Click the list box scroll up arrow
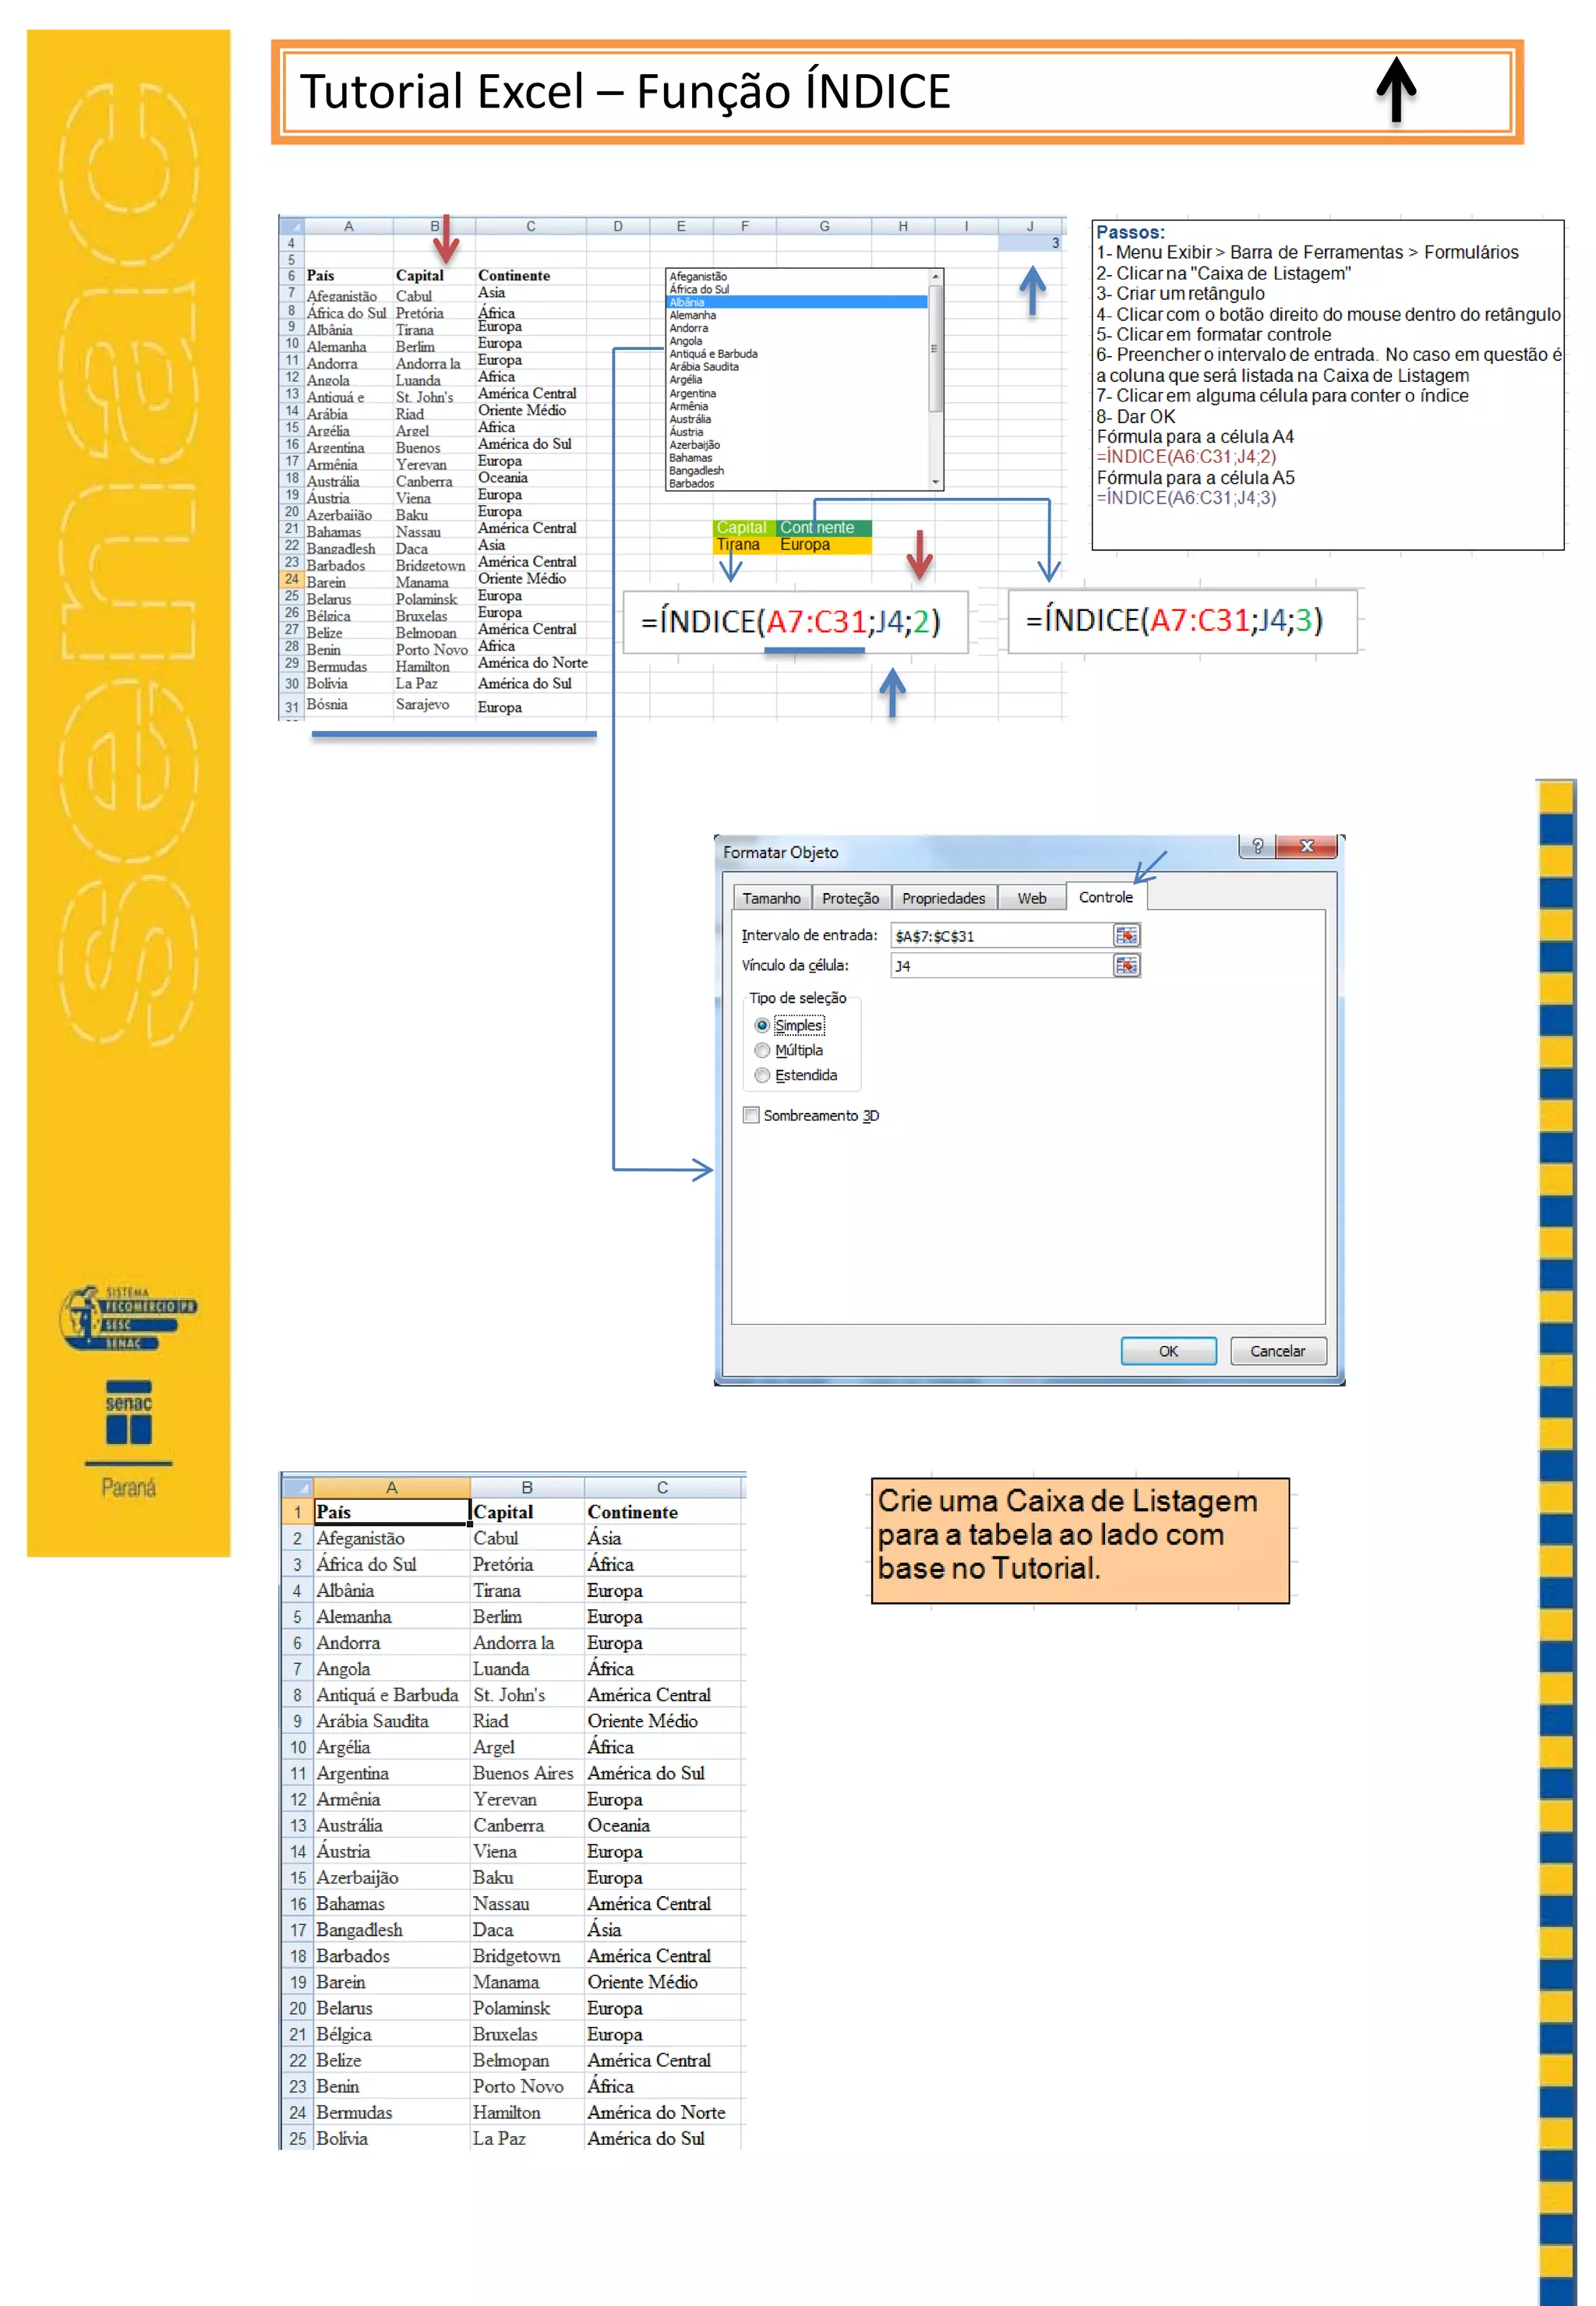 [935, 276]
